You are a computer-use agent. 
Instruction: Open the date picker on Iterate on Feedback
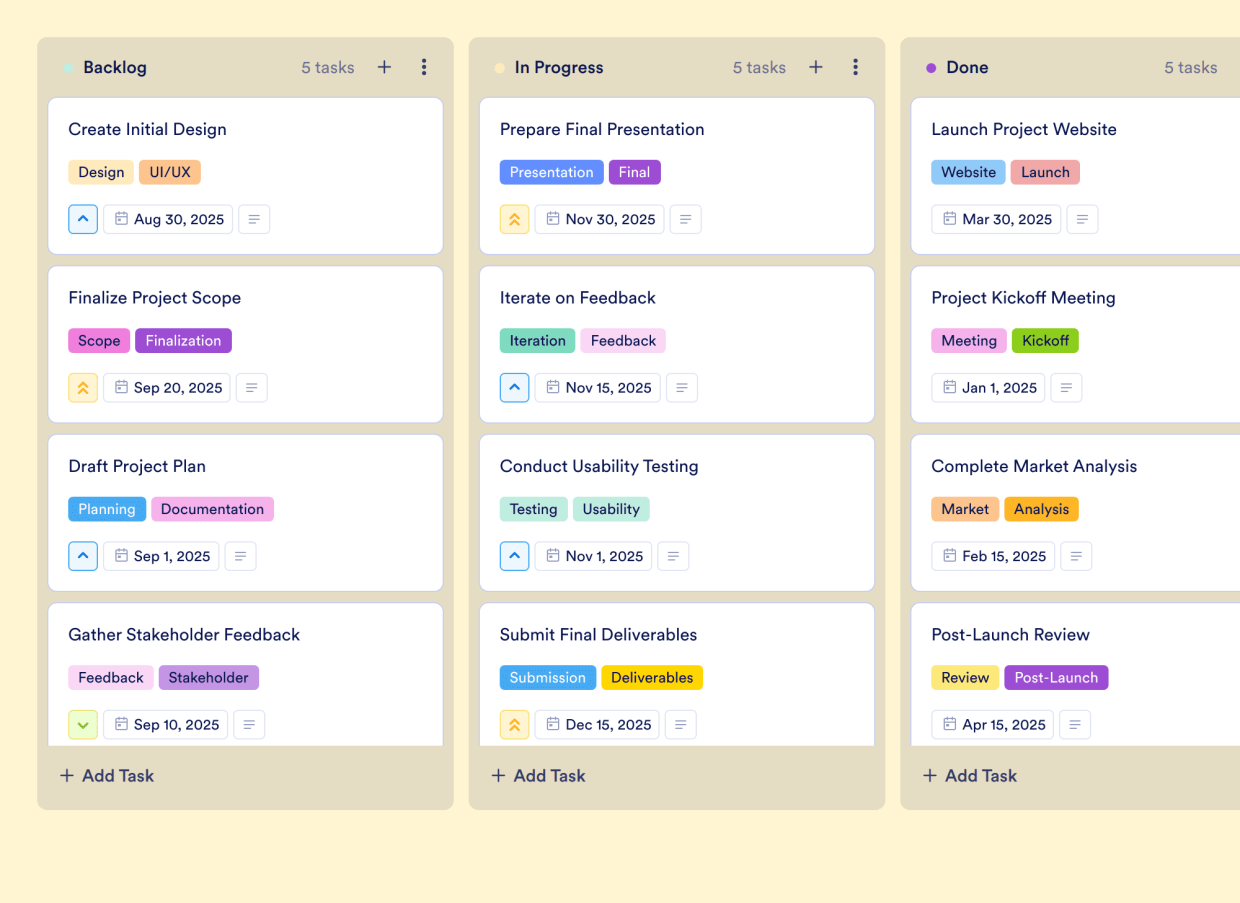tap(597, 387)
